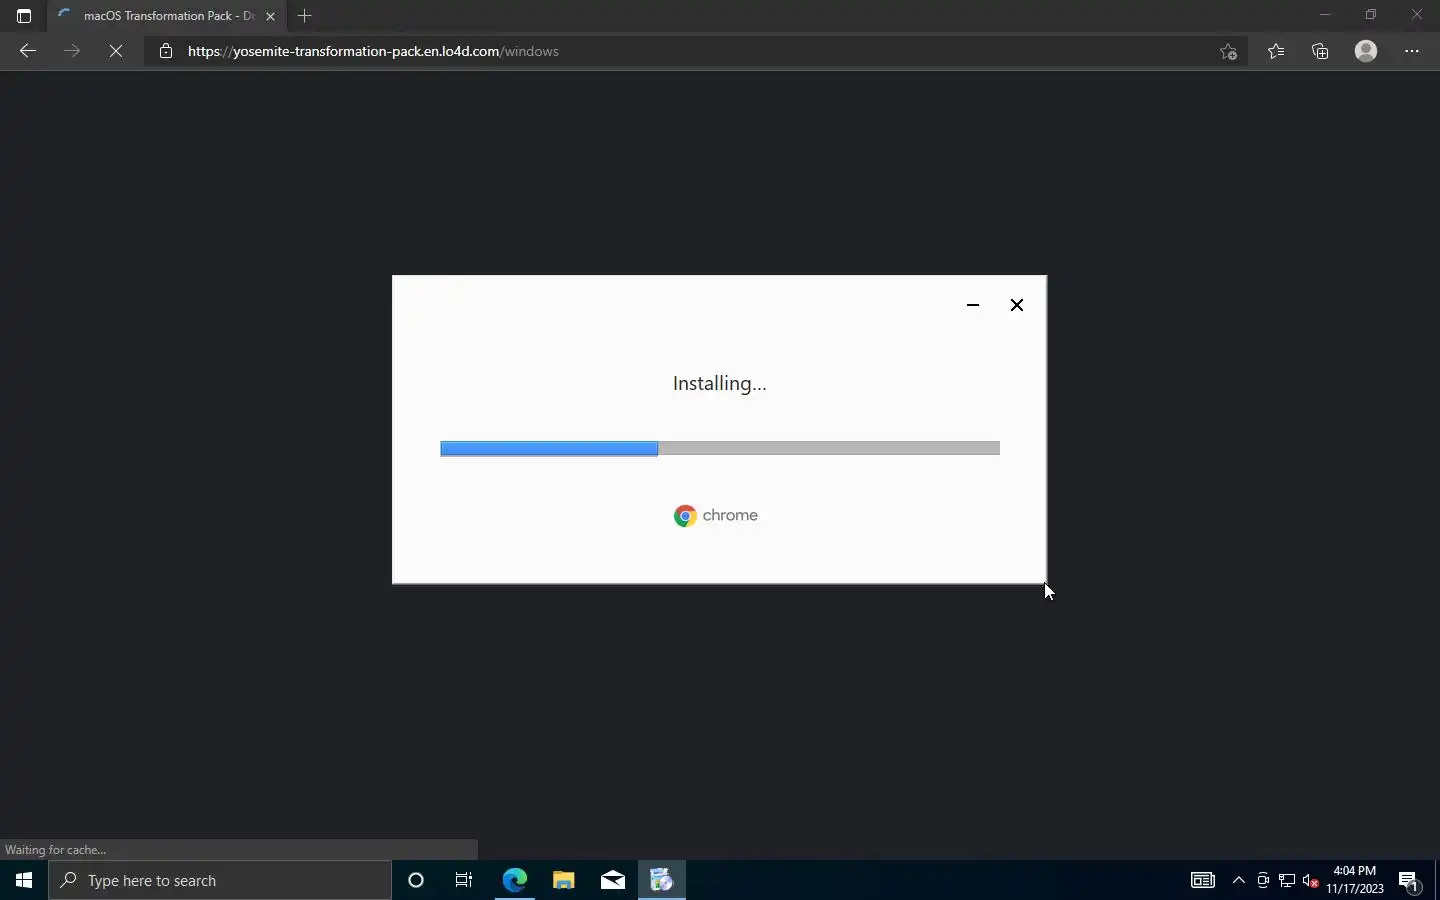The image size is (1440, 900).
Task: Switch to the installer taskbar icon
Action: pos(662,880)
